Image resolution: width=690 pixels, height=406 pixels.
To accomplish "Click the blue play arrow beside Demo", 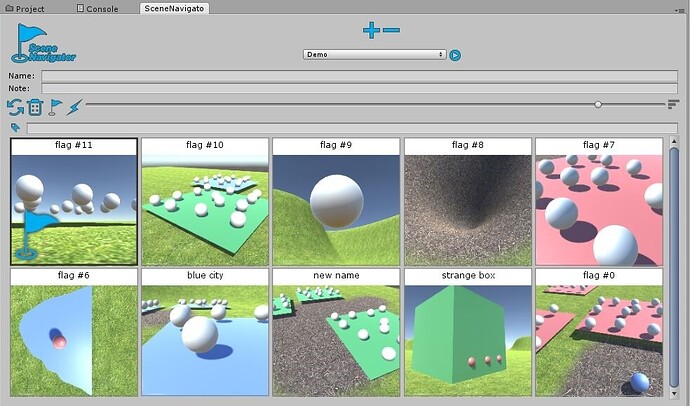I will click(455, 55).
